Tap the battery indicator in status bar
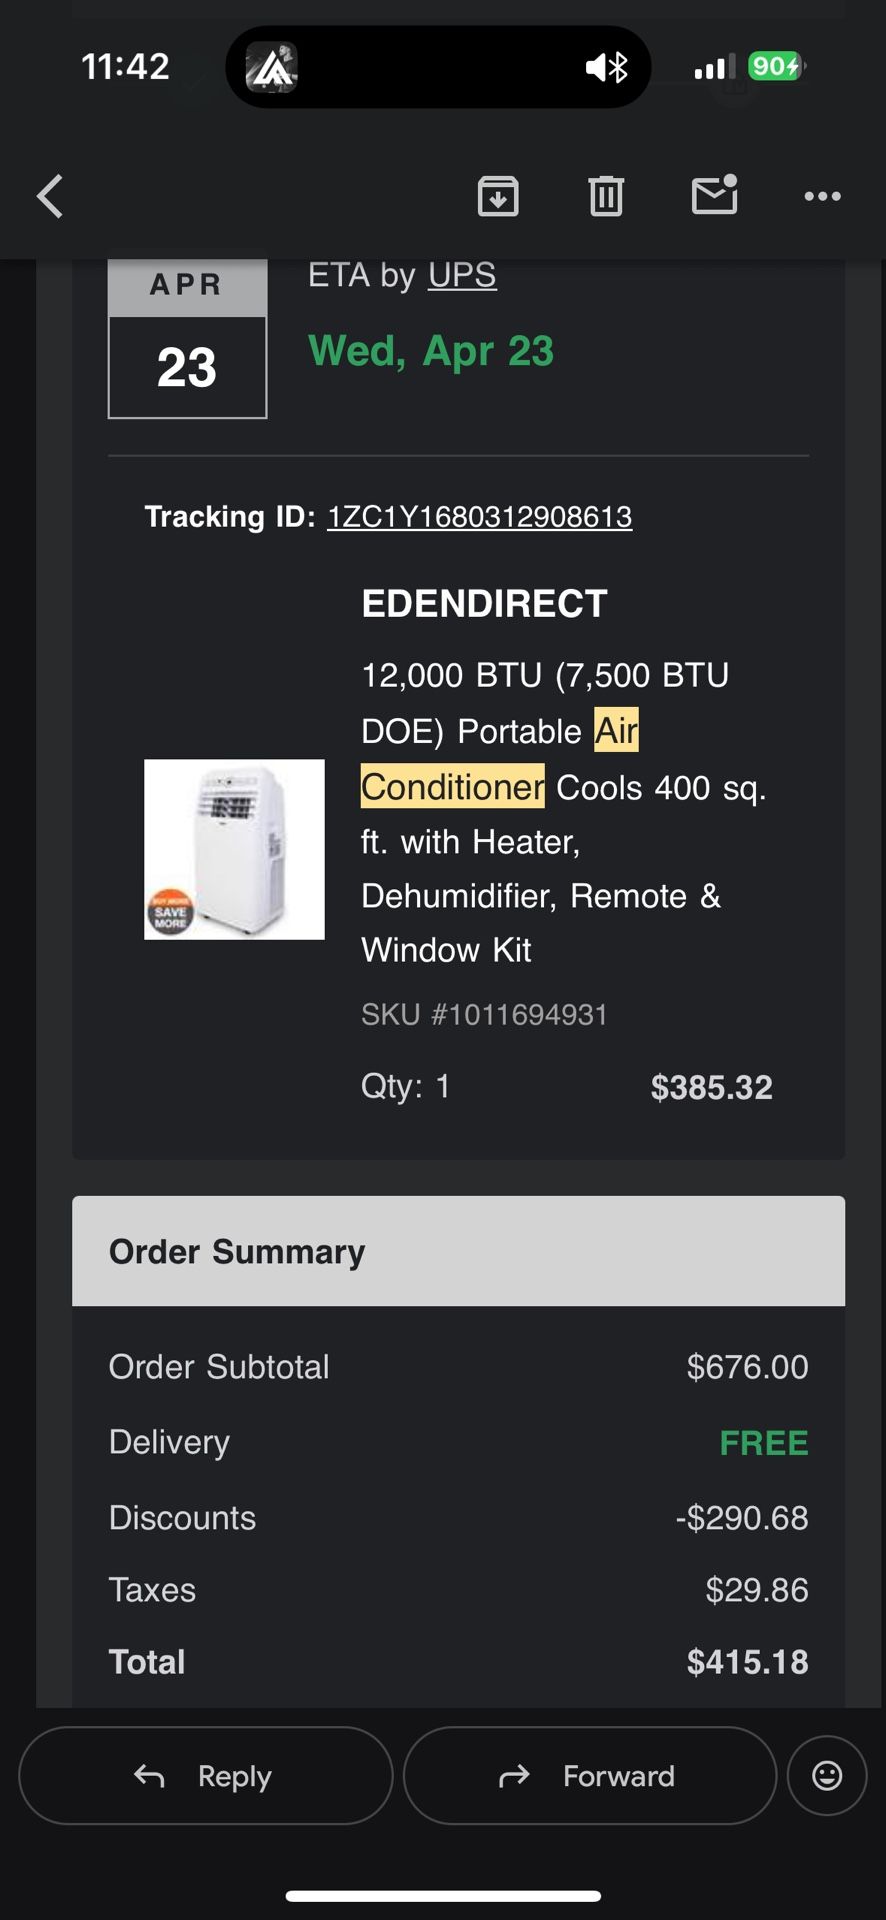The width and height of the screenshot is (886, 1920). [x=776, y=67]
